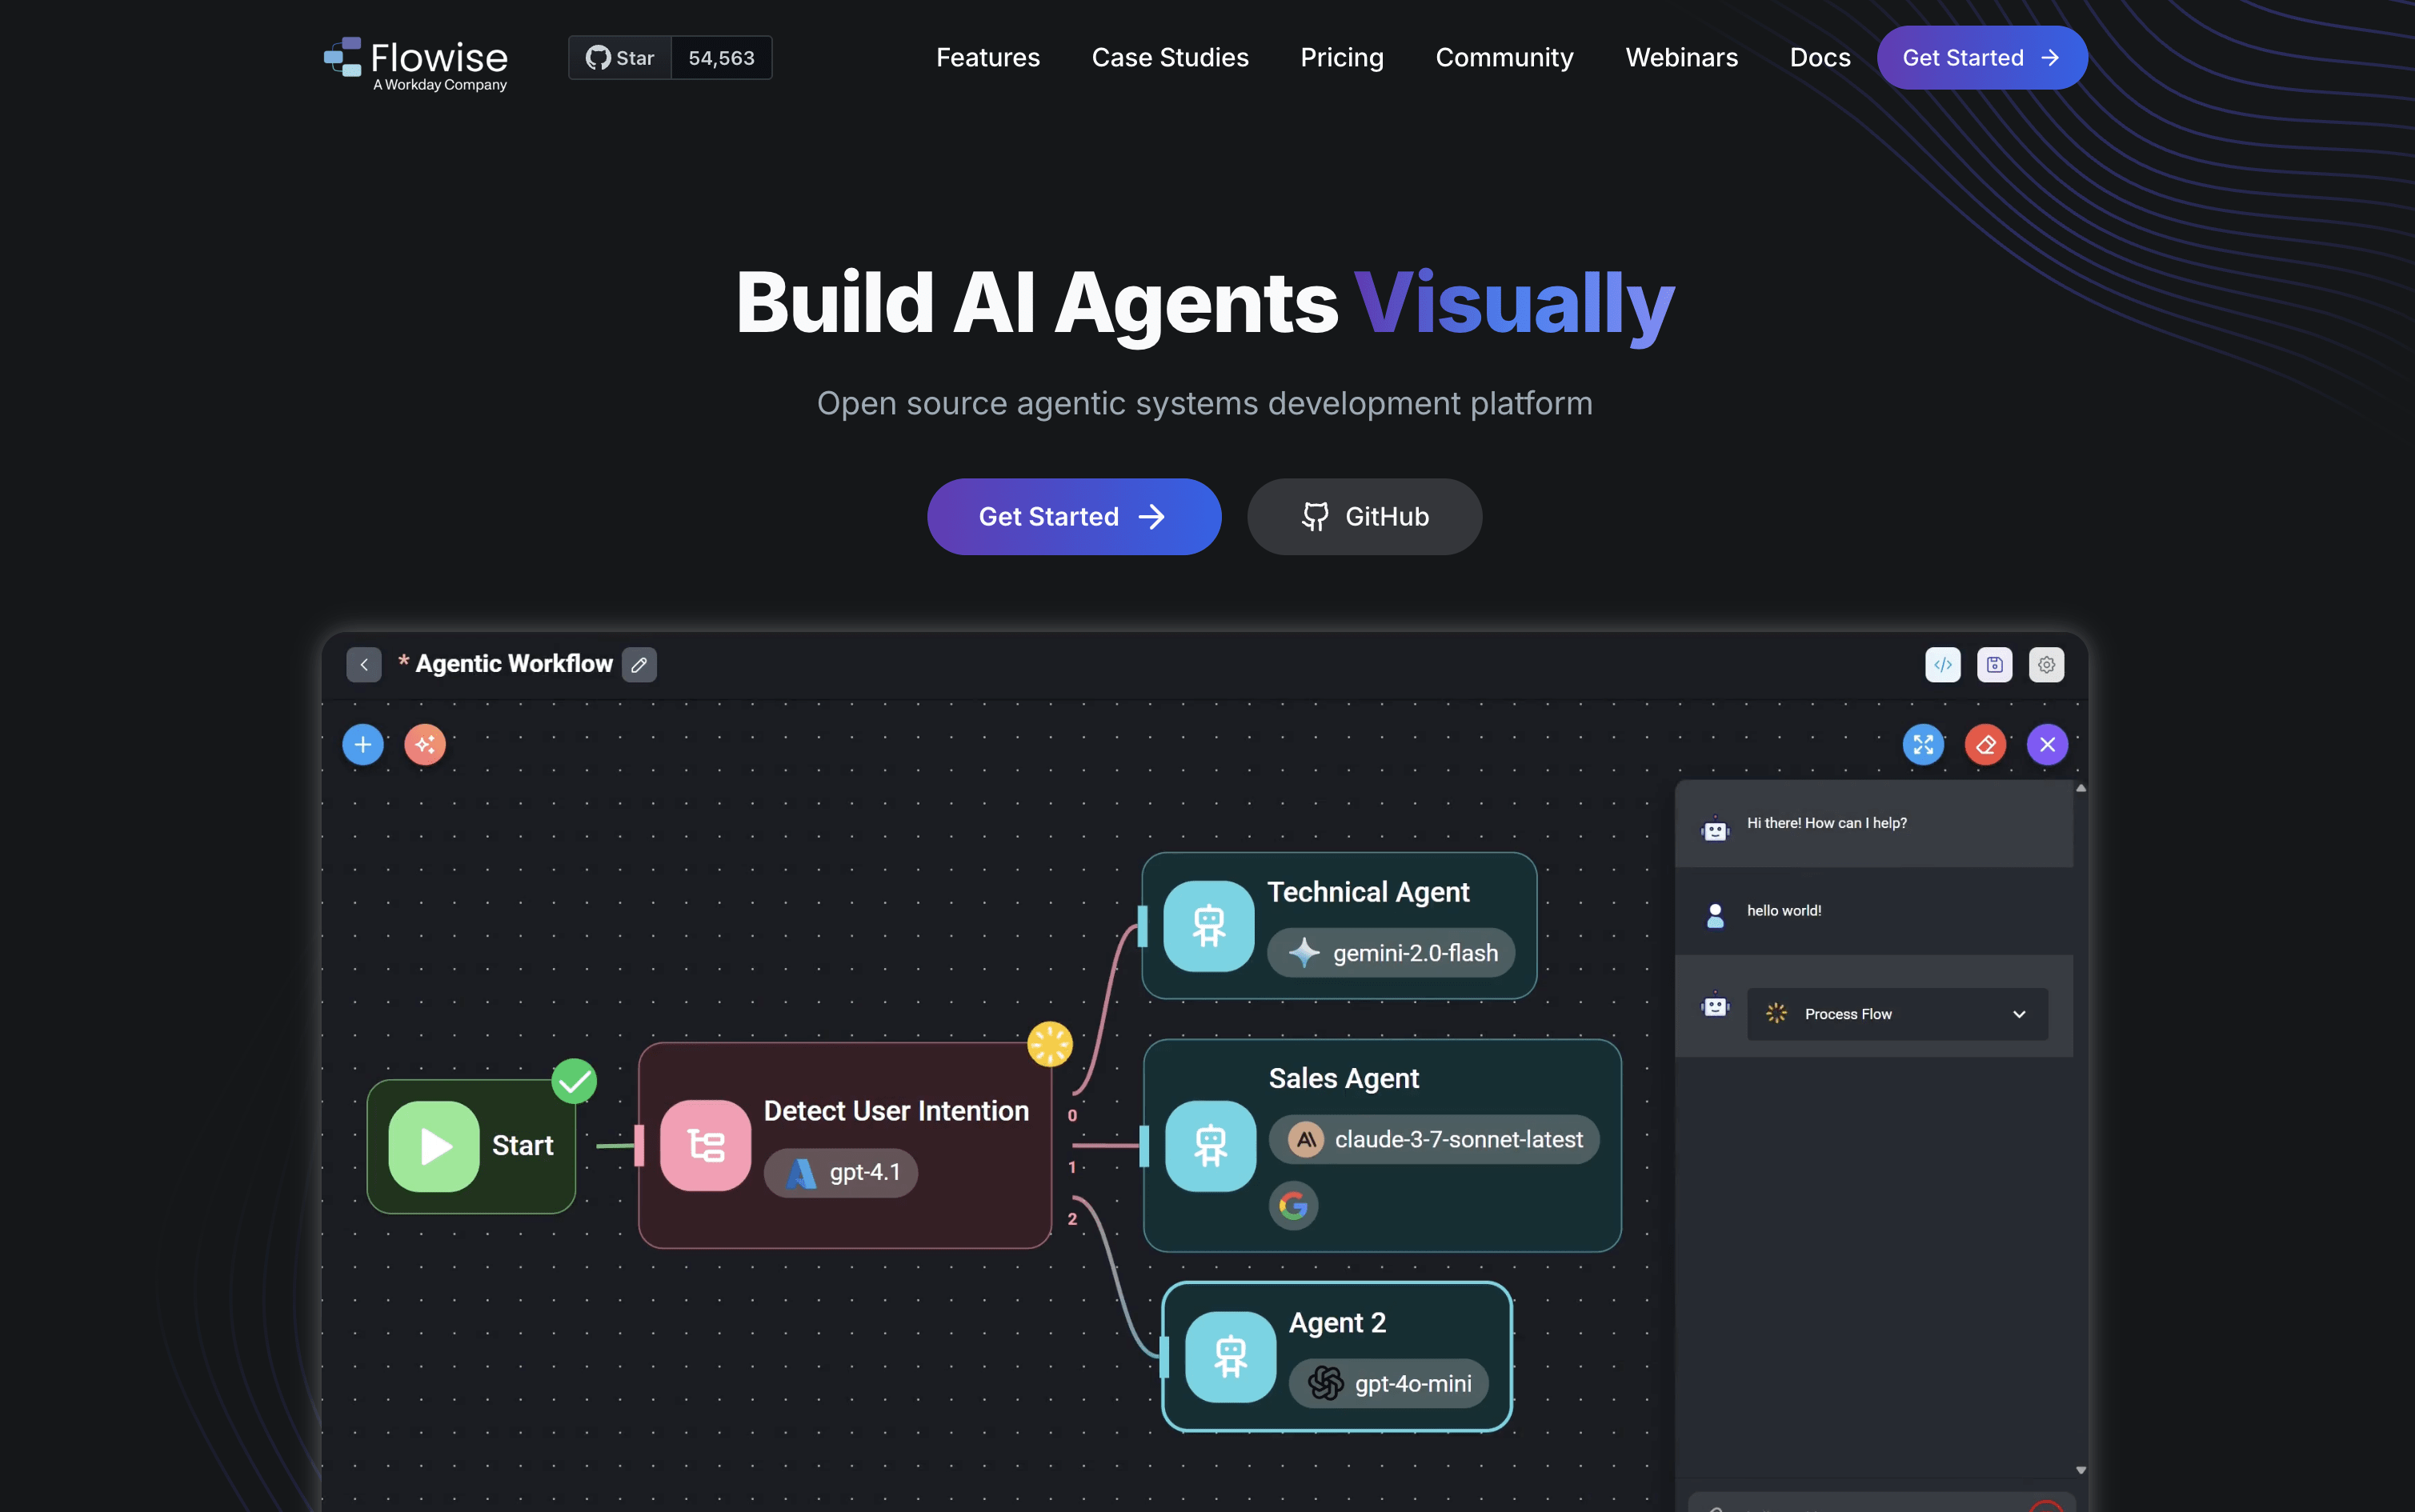This screenshot has width=2415, height=1512.
Task: Click the user avatar beside hello world
Action: [1715, 915]
